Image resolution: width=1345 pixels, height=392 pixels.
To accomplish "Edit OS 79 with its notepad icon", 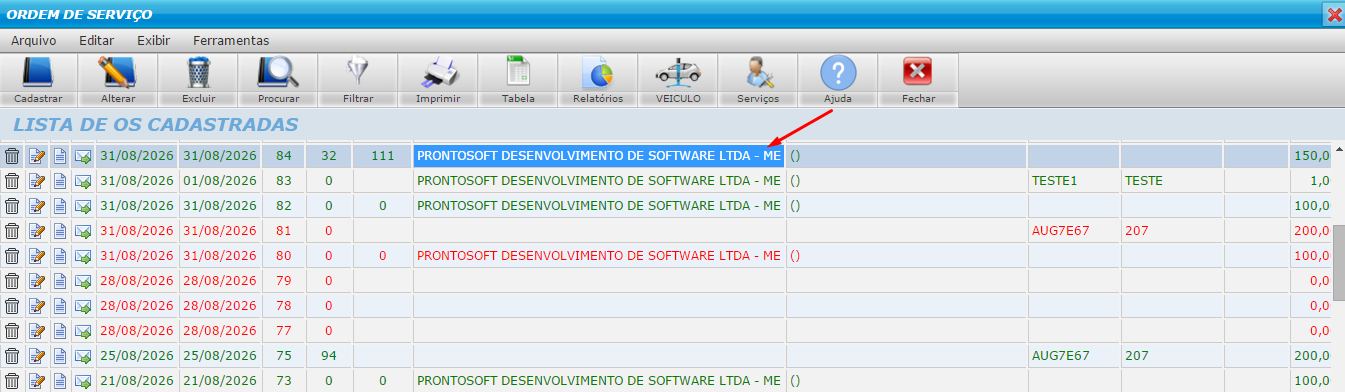I will click(37, 281).
